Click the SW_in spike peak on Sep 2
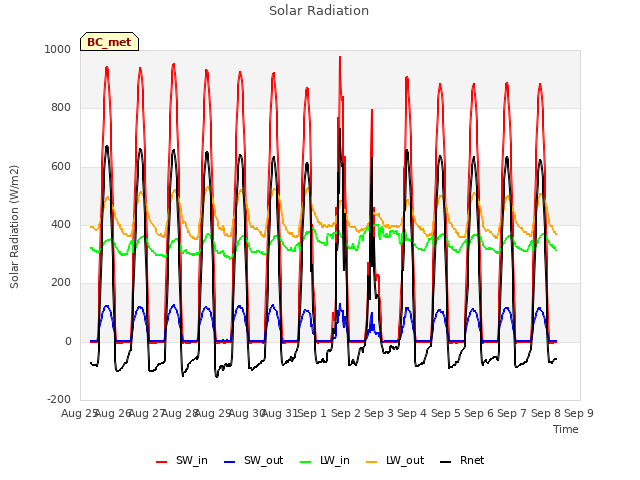 [x=340, y=58]
